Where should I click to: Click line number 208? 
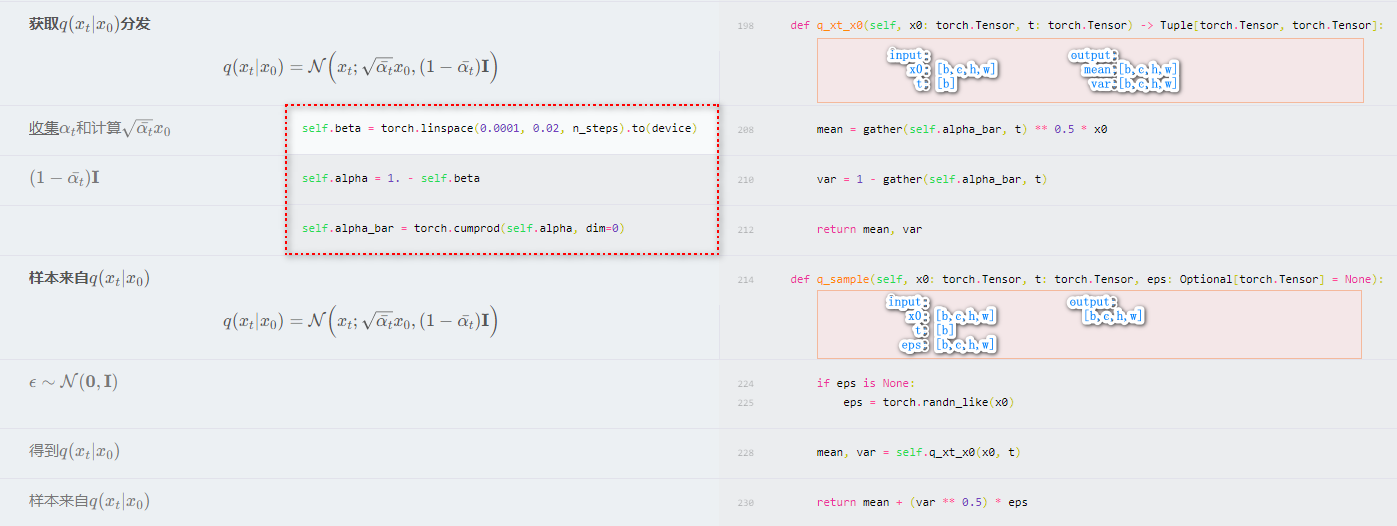coord(745,130)
